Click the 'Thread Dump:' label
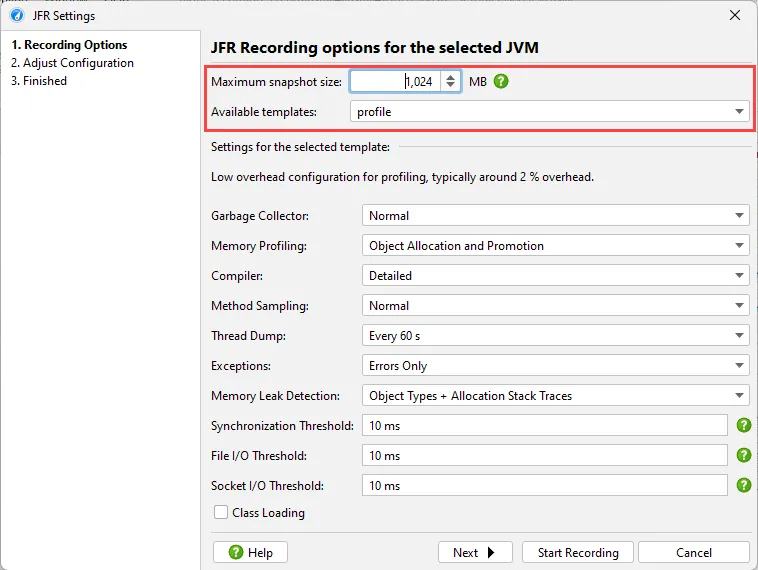The image size is (758, 570). click(248, 336)
